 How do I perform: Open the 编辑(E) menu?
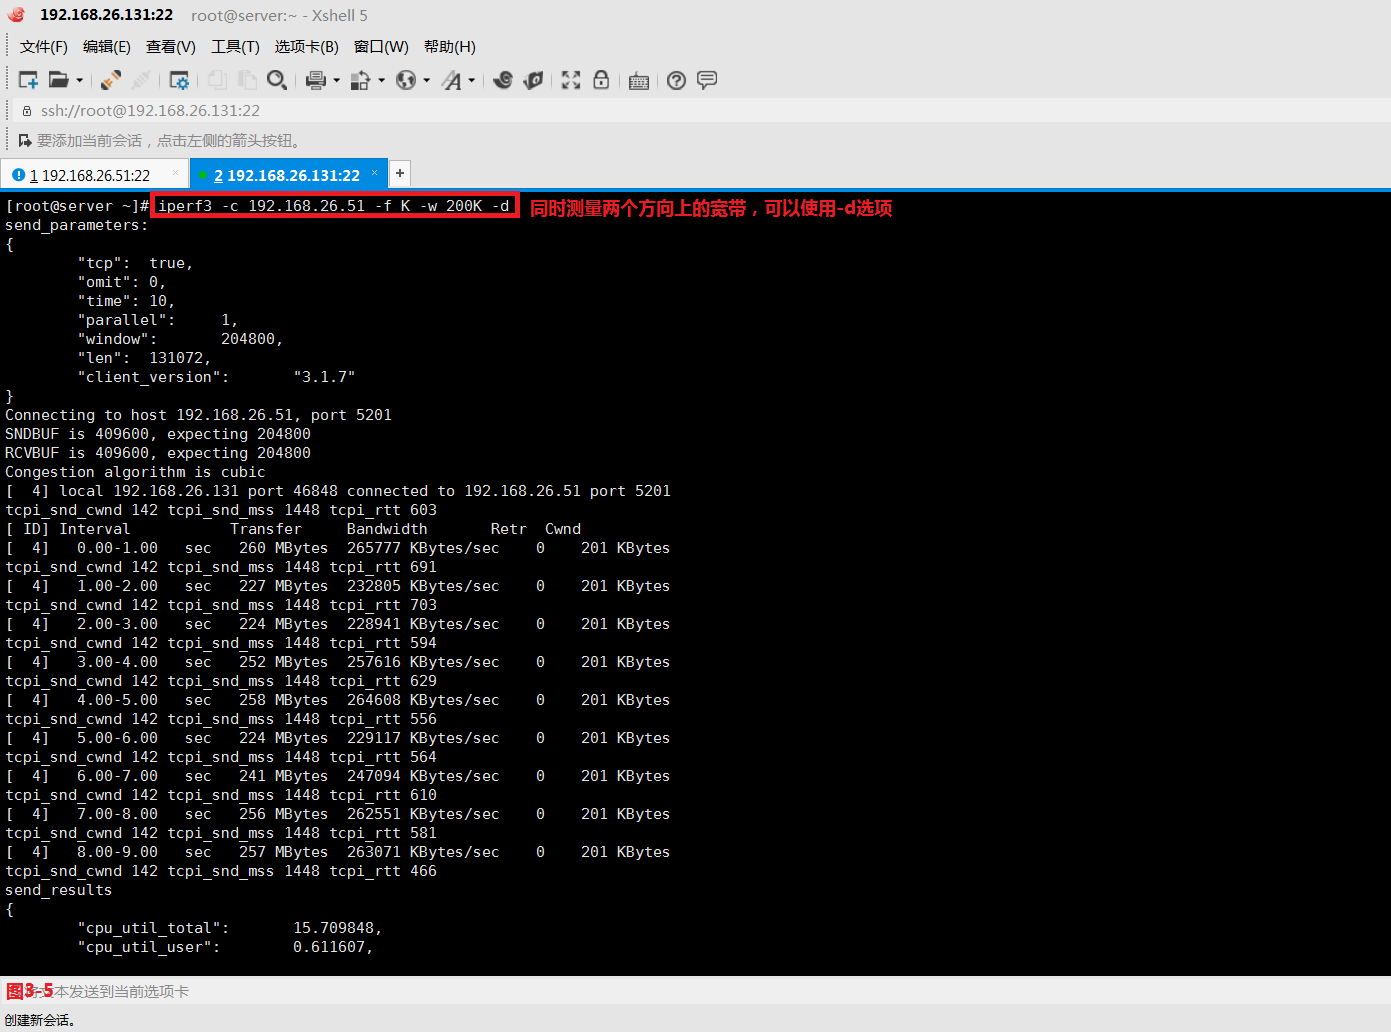coord(107,47)
